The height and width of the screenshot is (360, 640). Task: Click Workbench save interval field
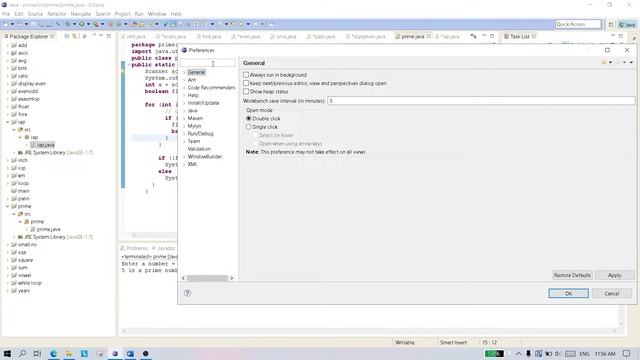pyautogui.click(x=481, y=100)
